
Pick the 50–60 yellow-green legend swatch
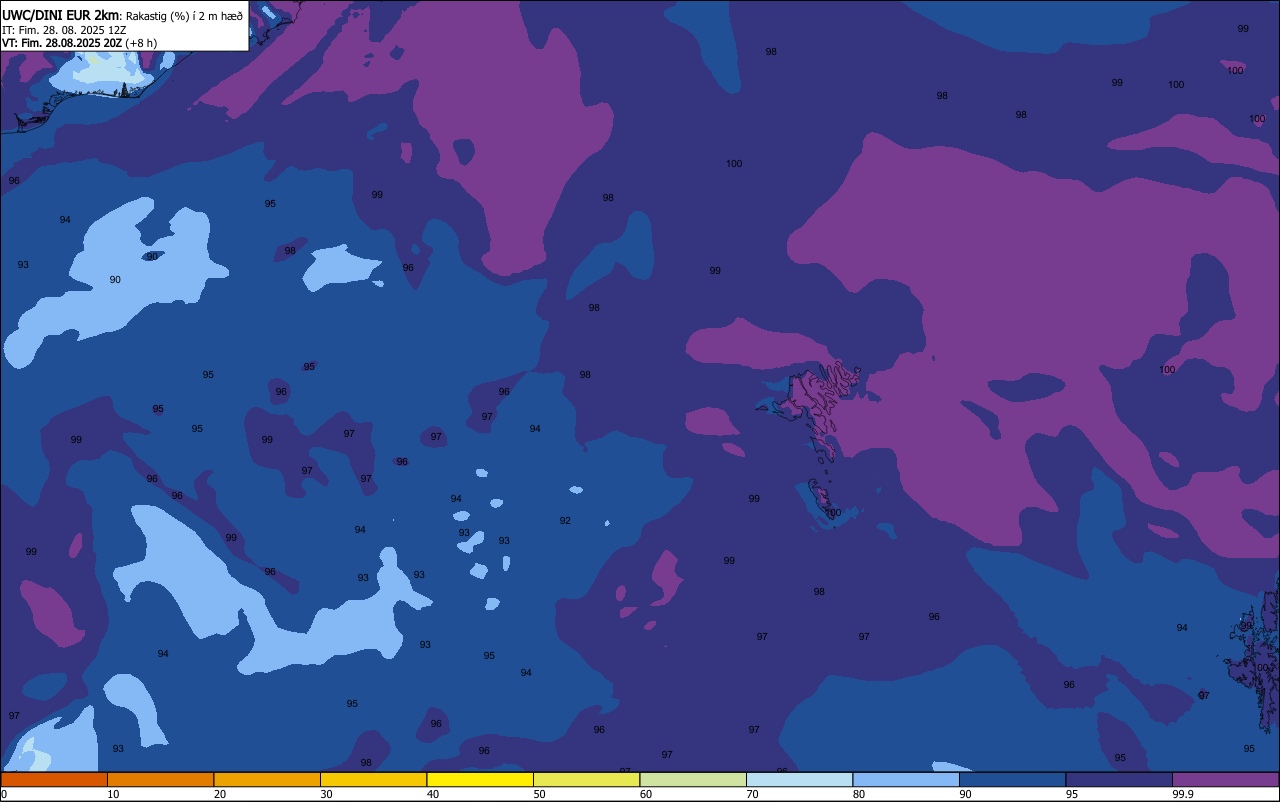pyautogui.click(x=586, y=779)
